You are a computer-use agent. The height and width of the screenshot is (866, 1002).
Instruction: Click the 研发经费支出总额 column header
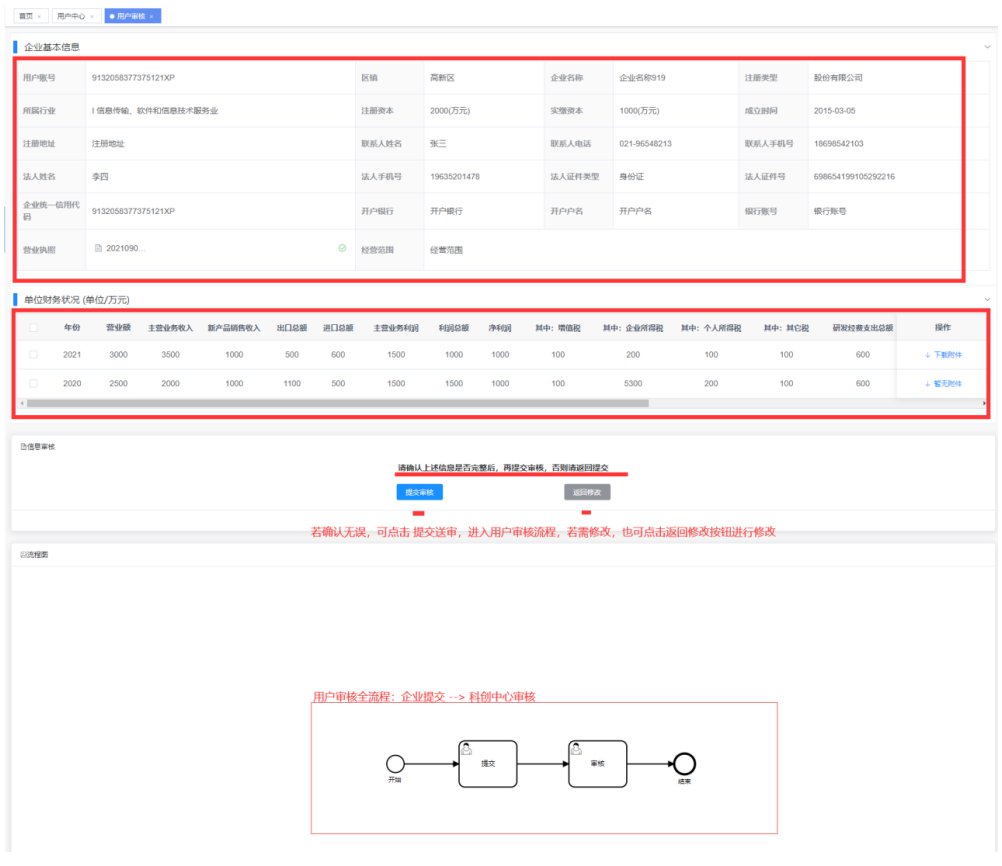[863, 328]
